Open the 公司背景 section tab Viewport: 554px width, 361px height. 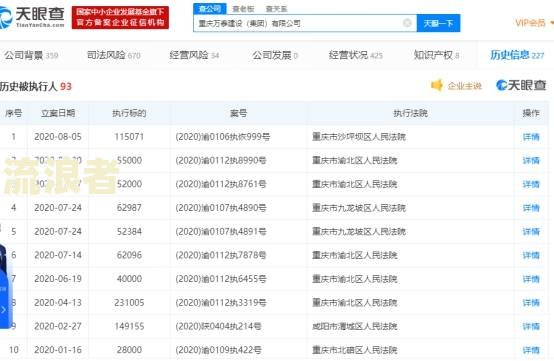[x=31, y=55]
